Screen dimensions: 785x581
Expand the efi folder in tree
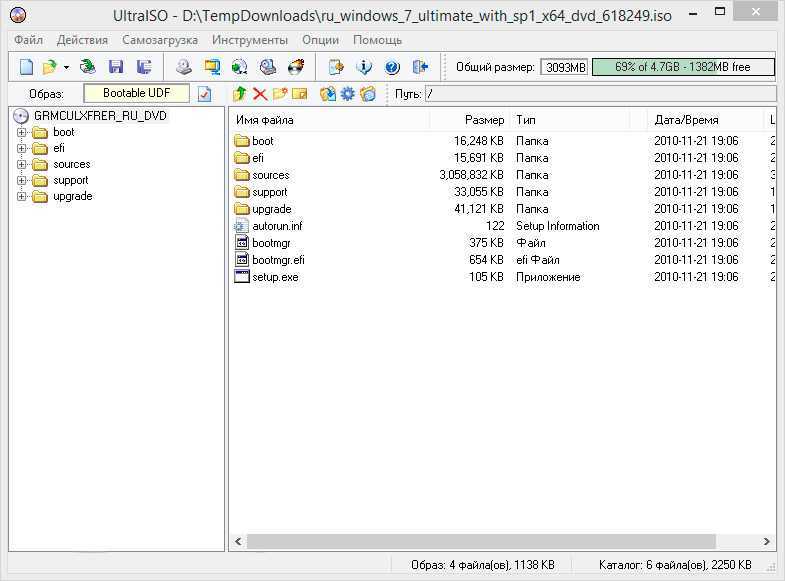click(22, 149)
